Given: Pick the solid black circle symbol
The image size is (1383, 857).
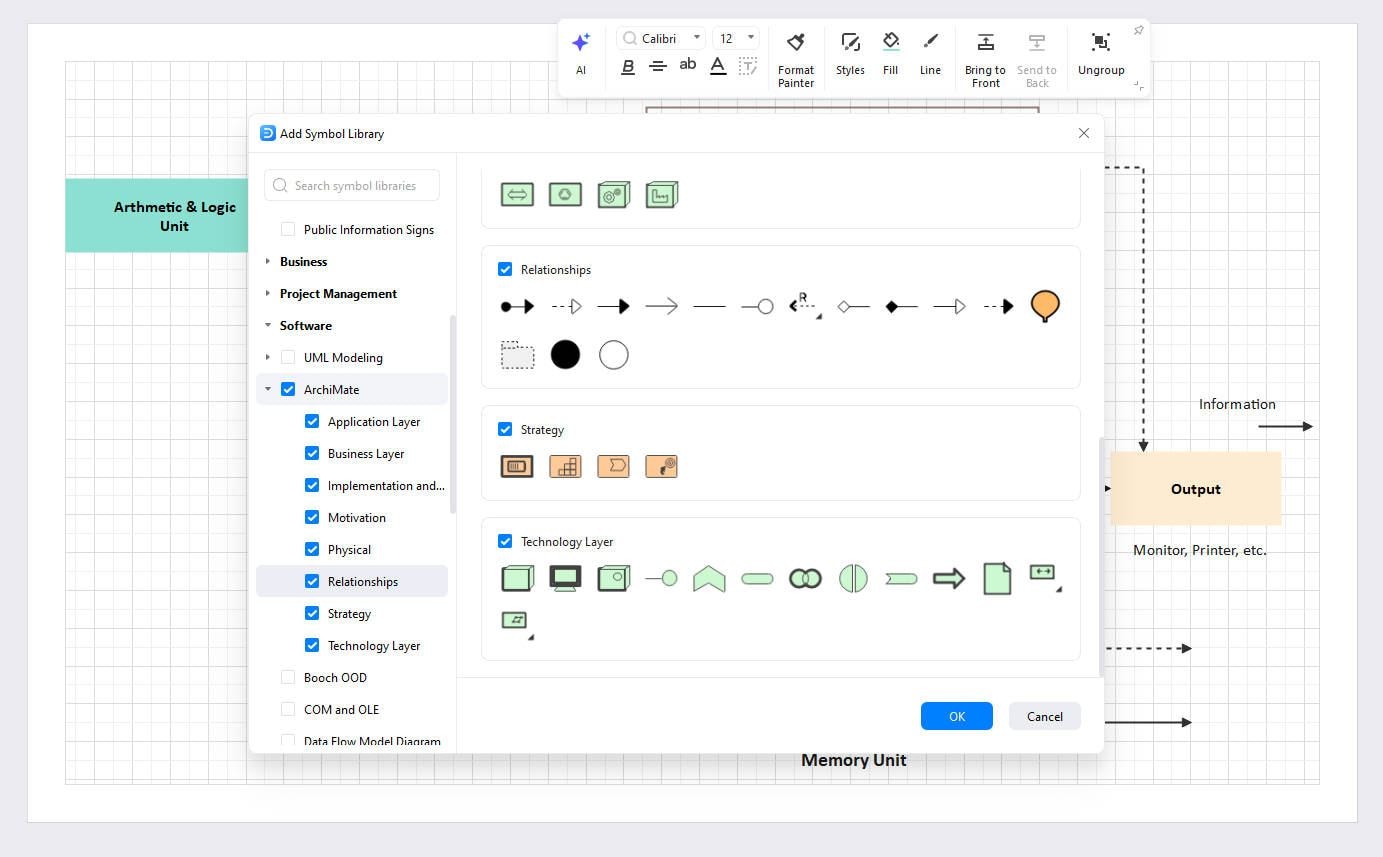Looking at the screenshot, I should [565, 354].
